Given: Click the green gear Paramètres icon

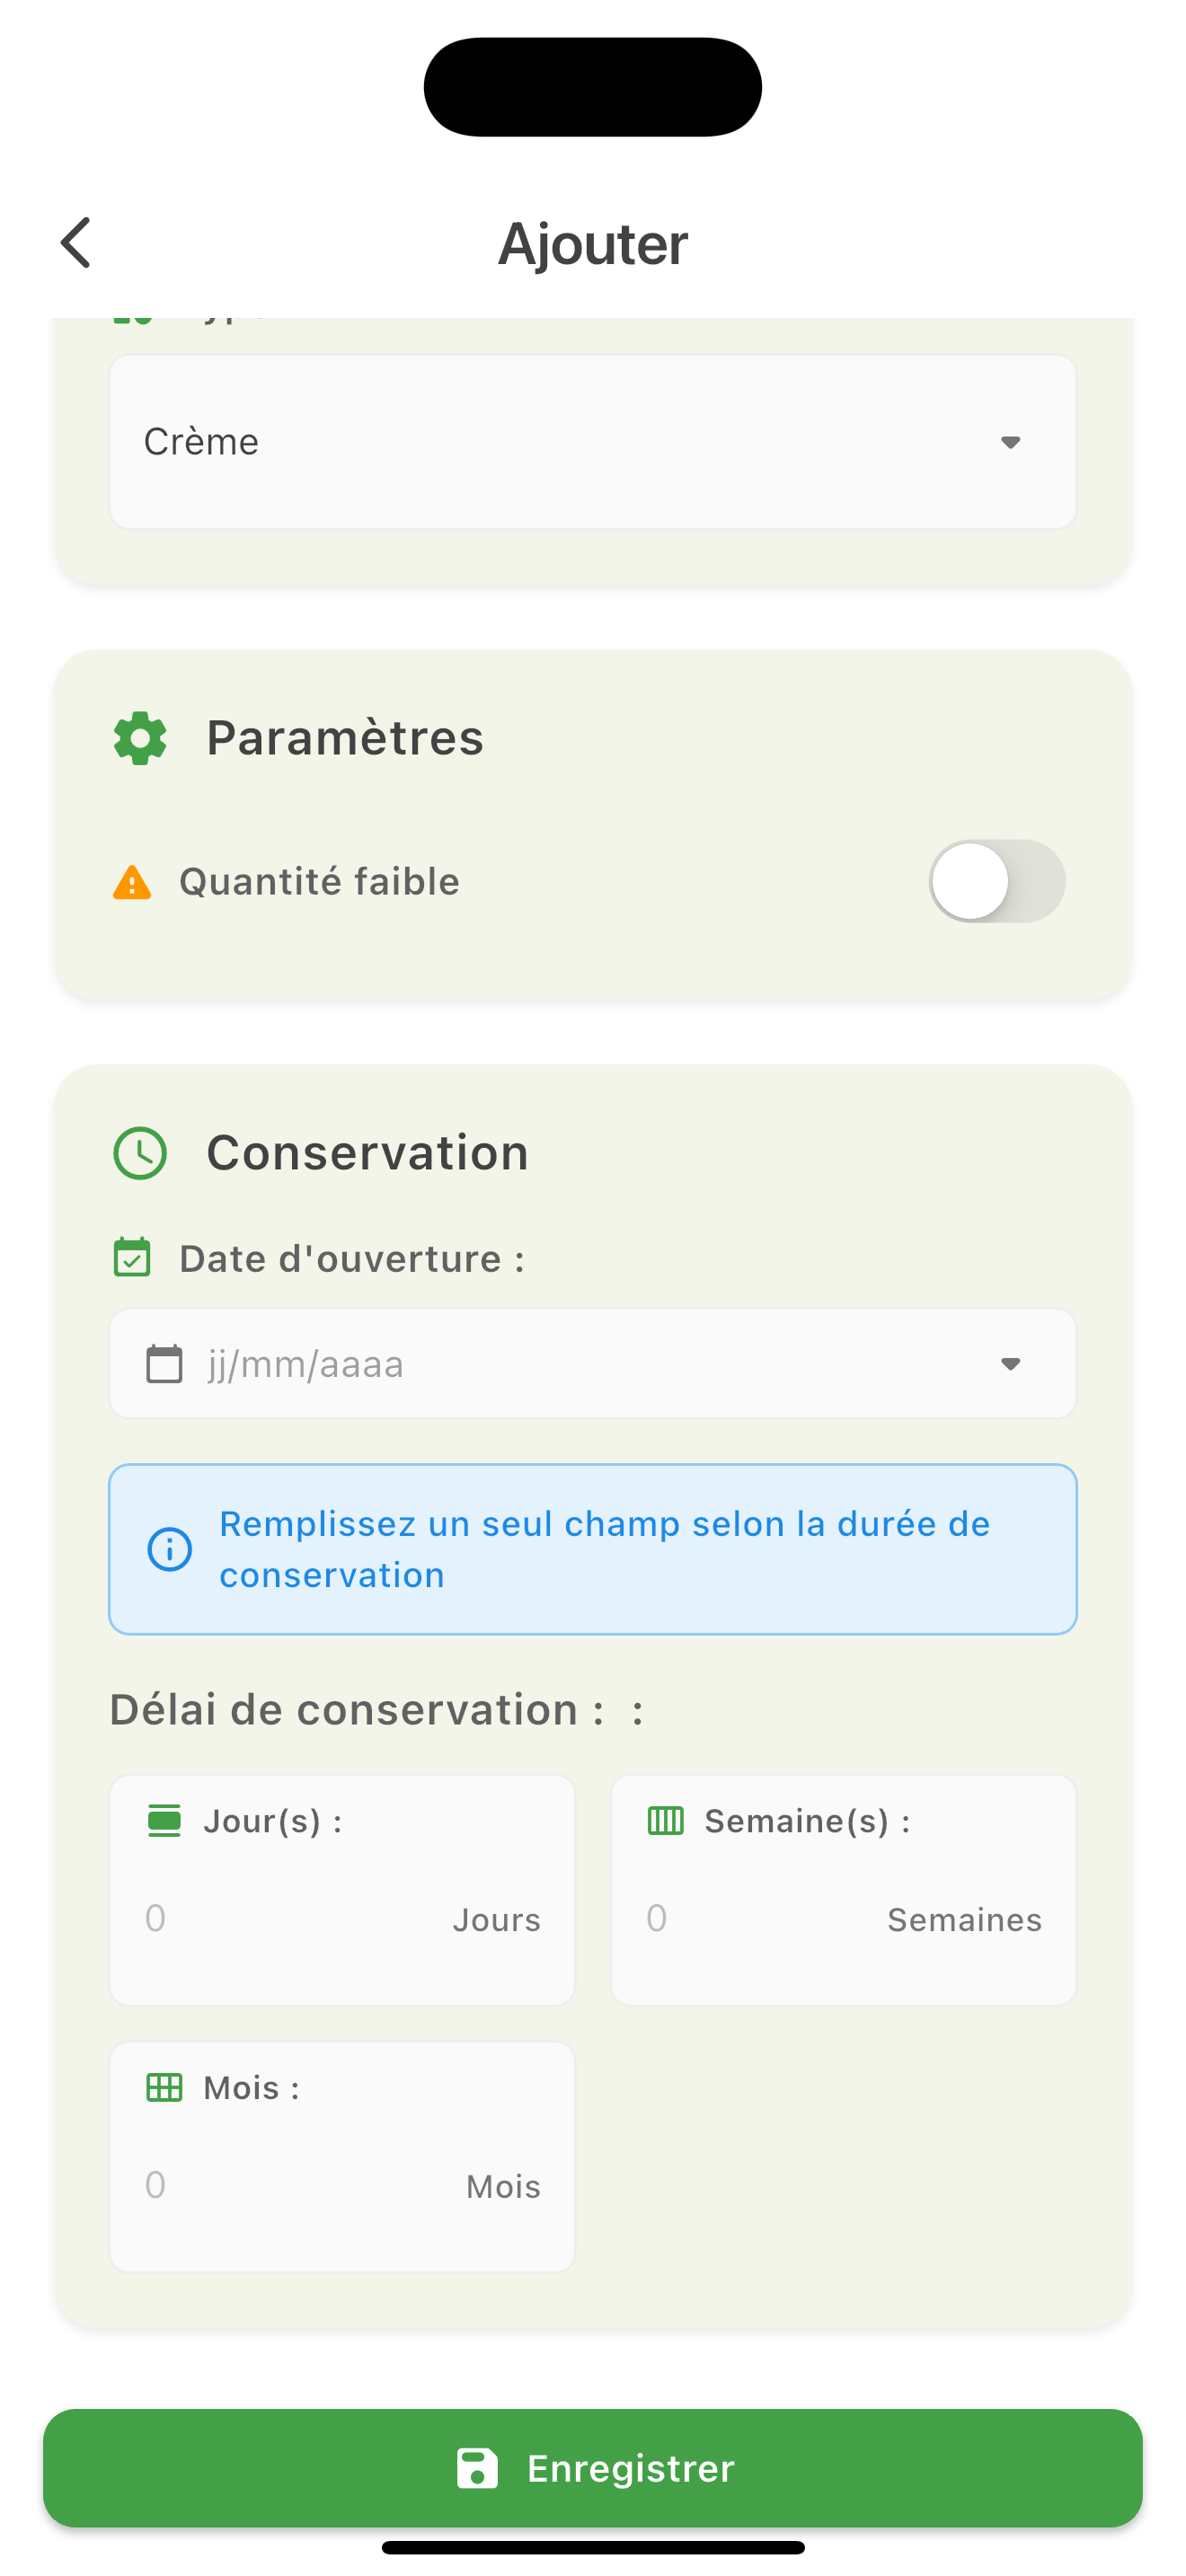Looking at the screenshot, I should click(x=140, y=739).
